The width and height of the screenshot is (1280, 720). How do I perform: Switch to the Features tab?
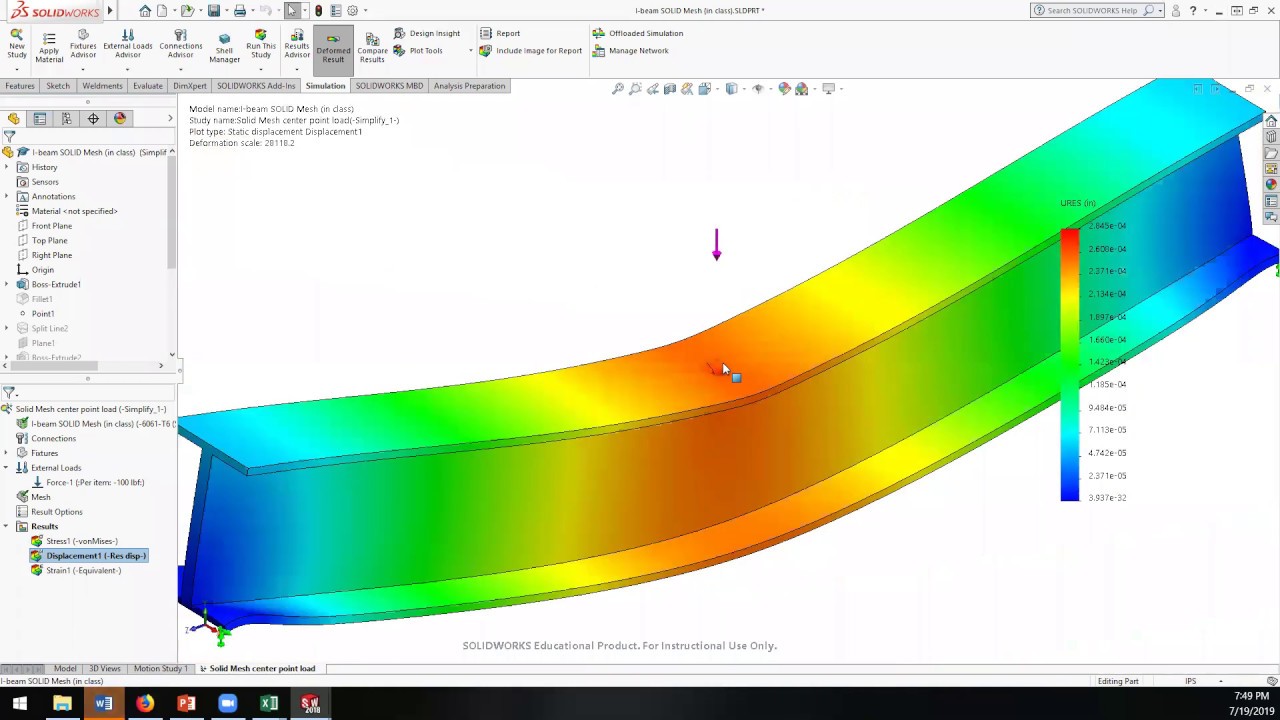point(19,86)
